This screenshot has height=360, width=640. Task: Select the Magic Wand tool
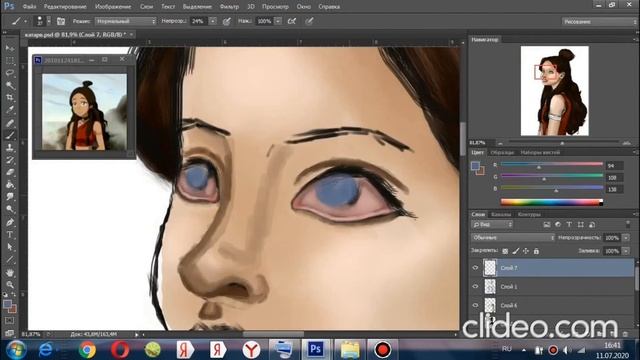point(10,85)
